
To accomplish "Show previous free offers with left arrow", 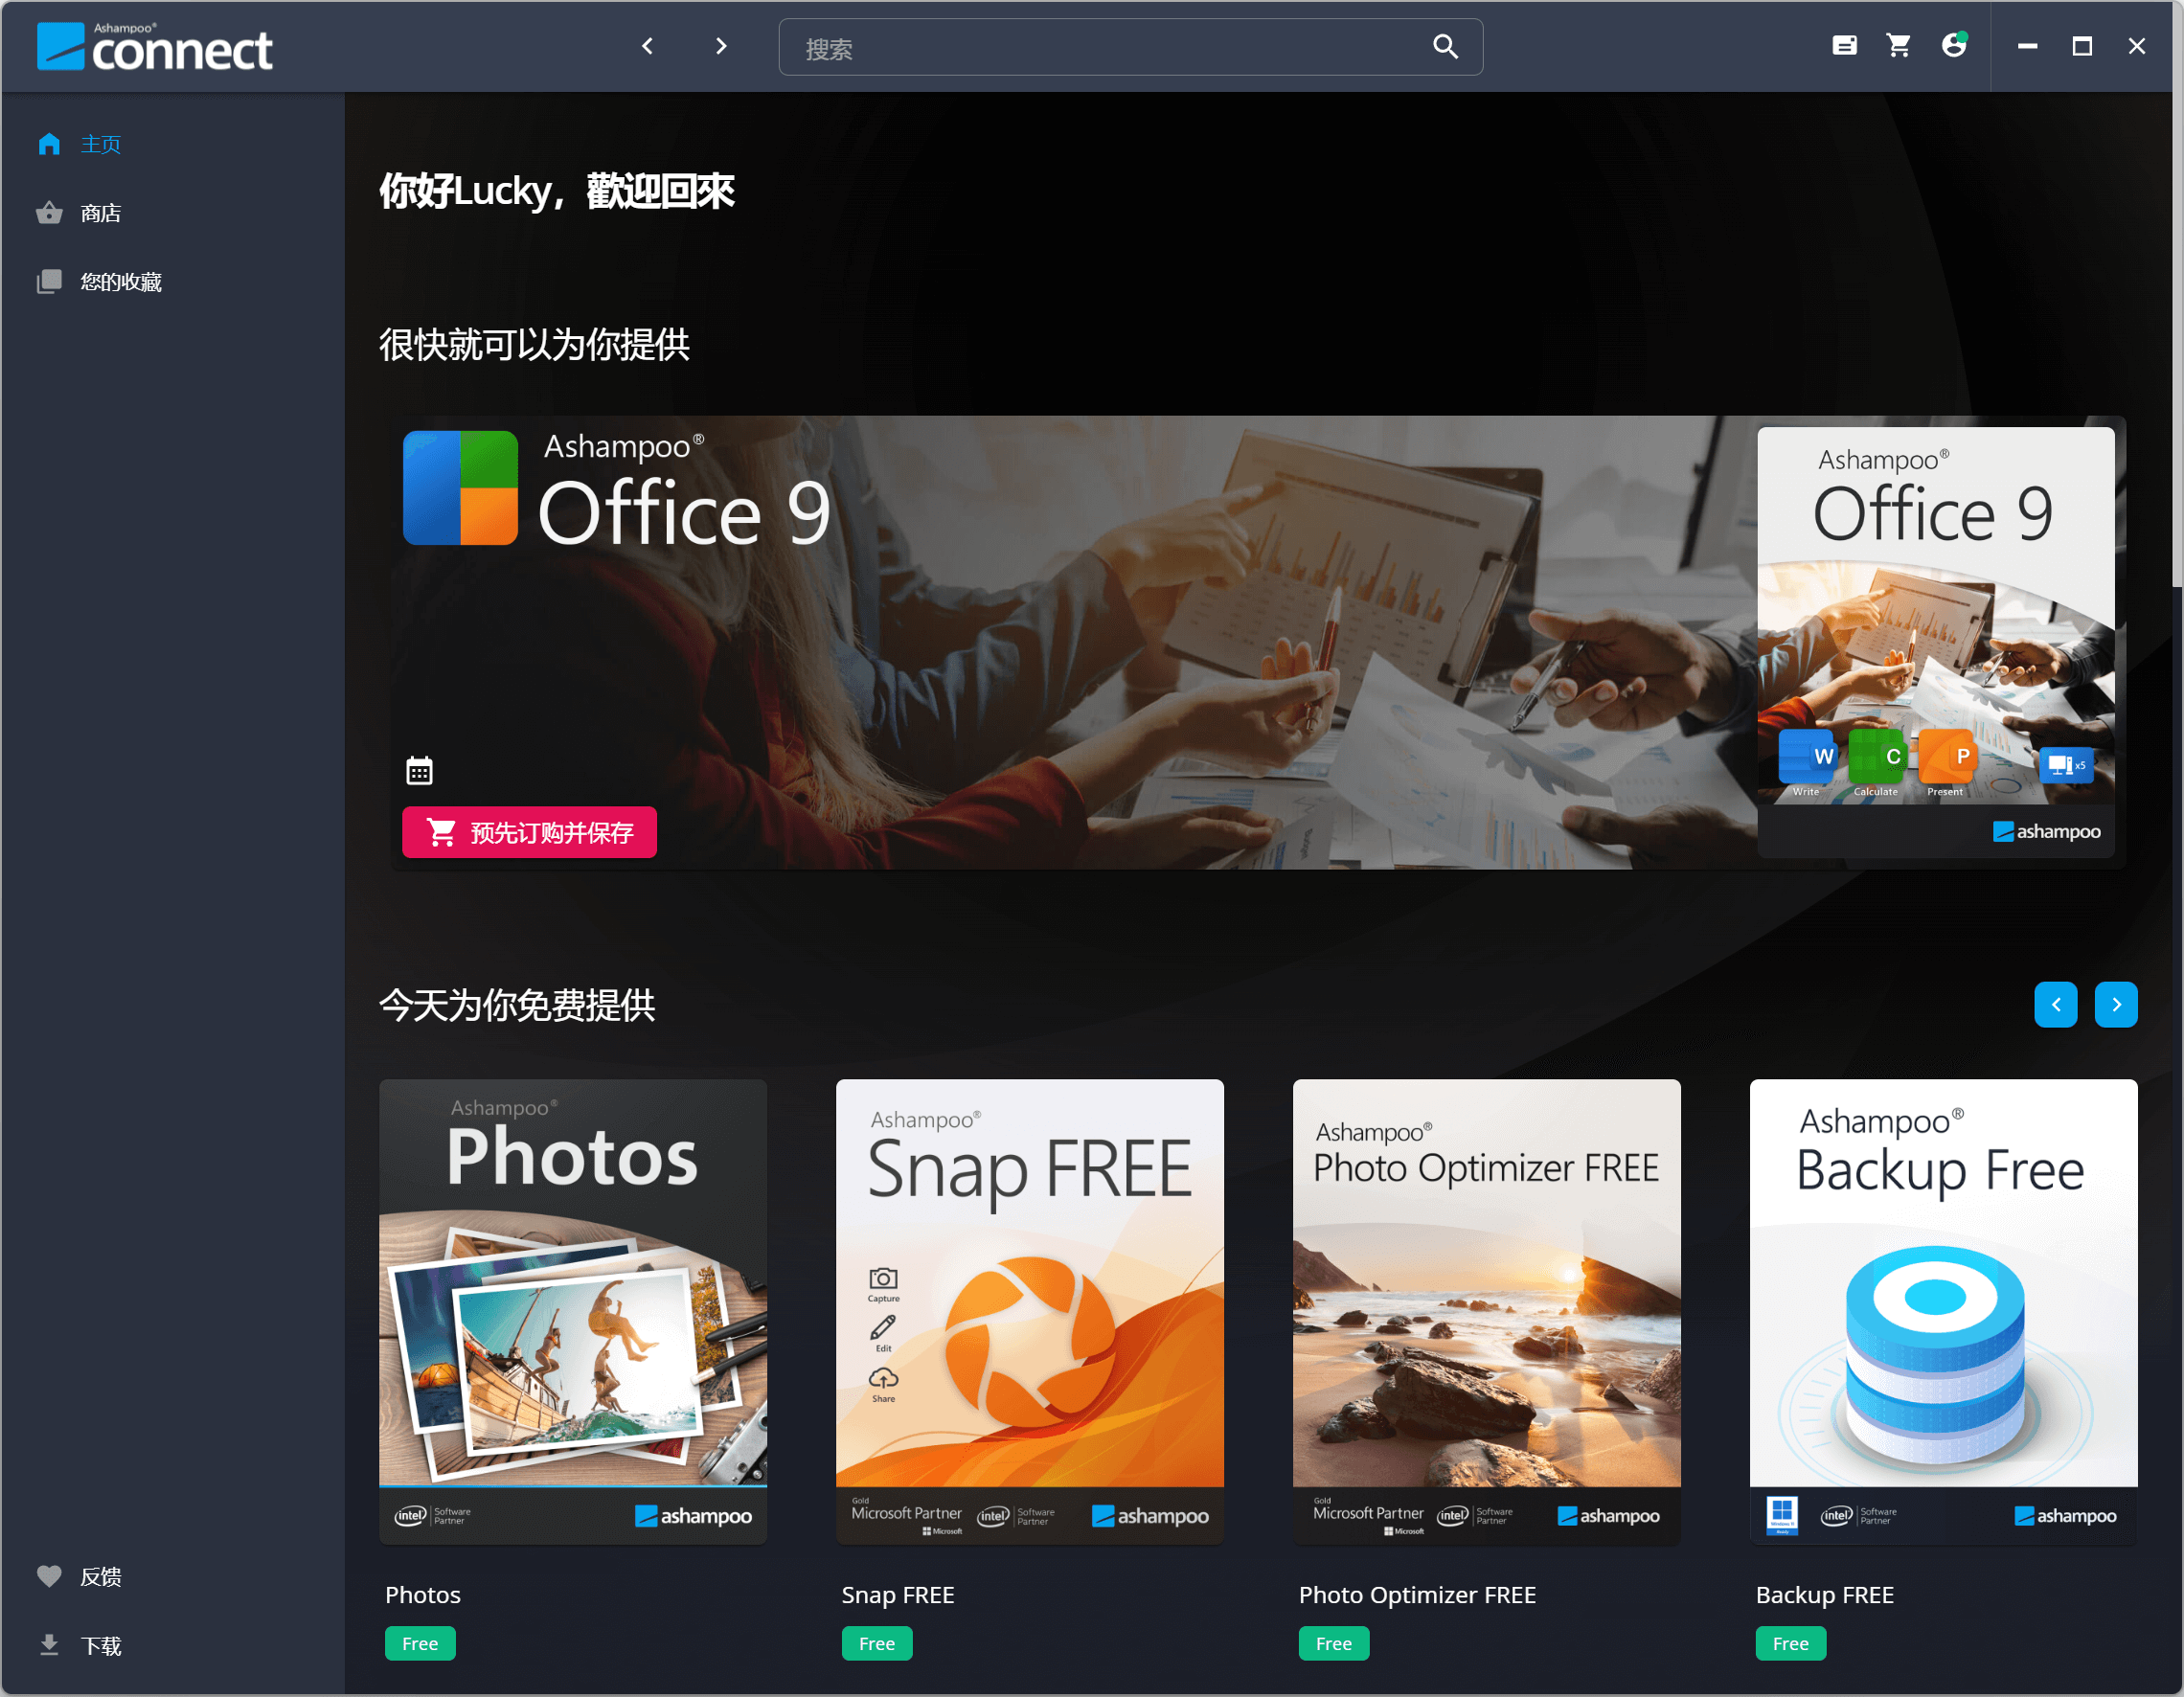I will [x=2056, y=1005].
